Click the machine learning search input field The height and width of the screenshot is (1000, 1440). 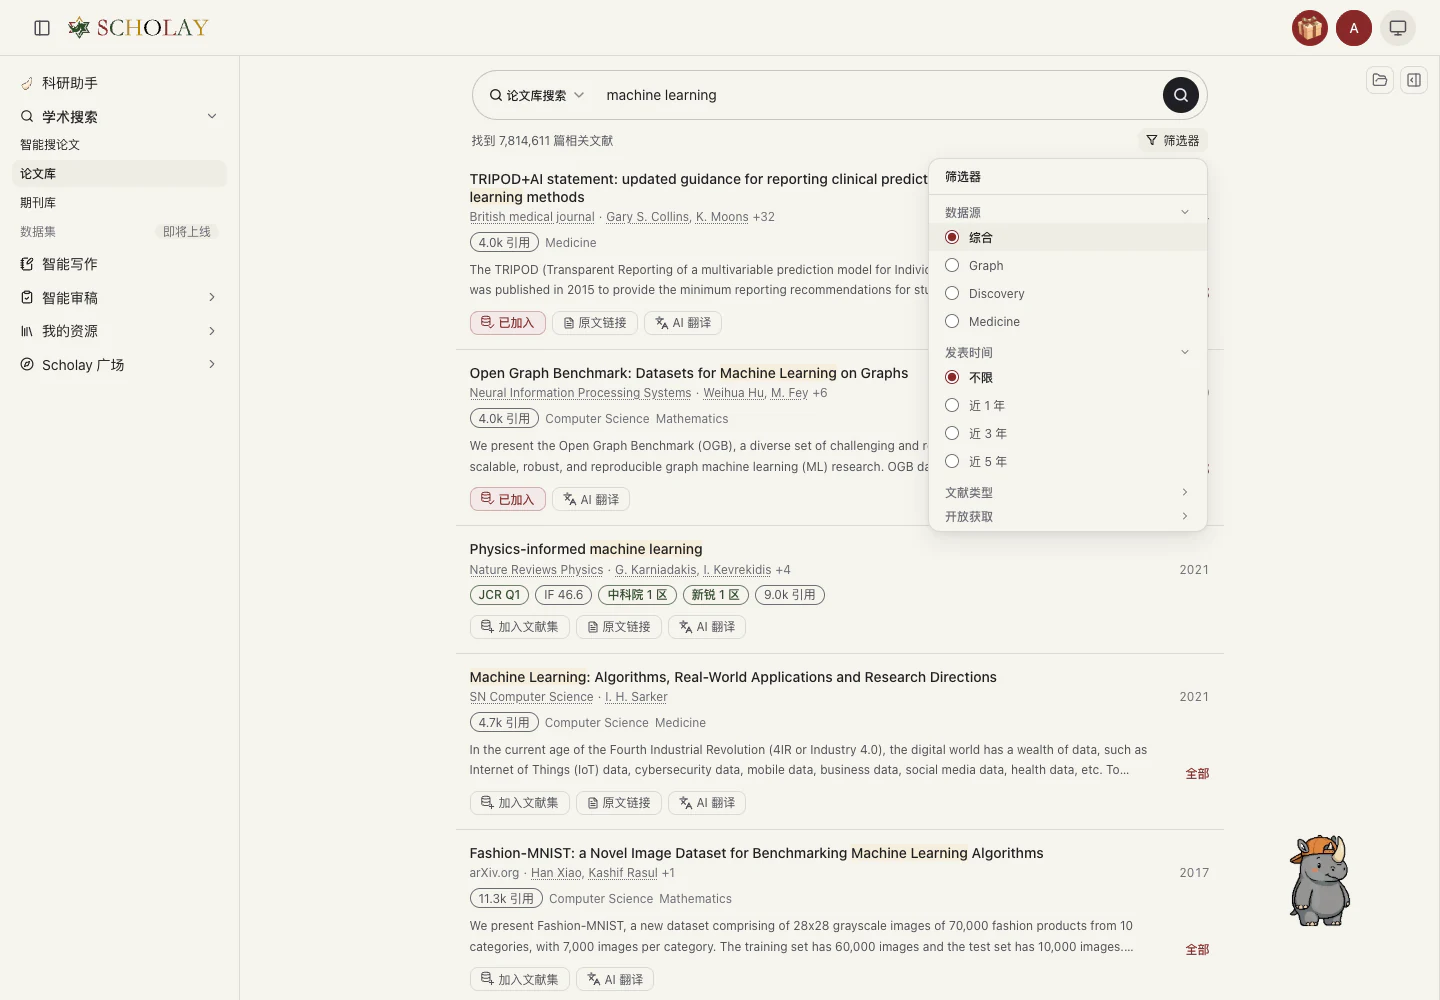tap(878, 95)
